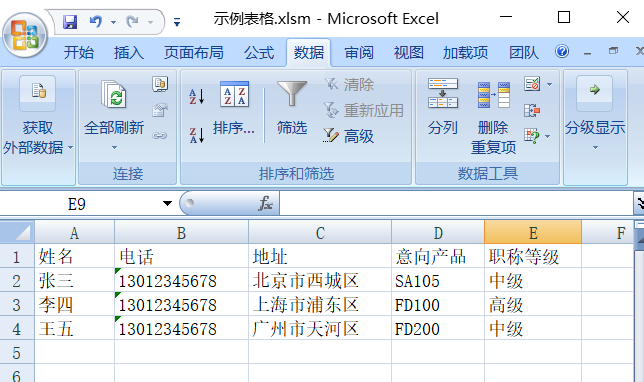Click the Select All corner button
This screenshot has height=382, width=644.
(17, 232)
